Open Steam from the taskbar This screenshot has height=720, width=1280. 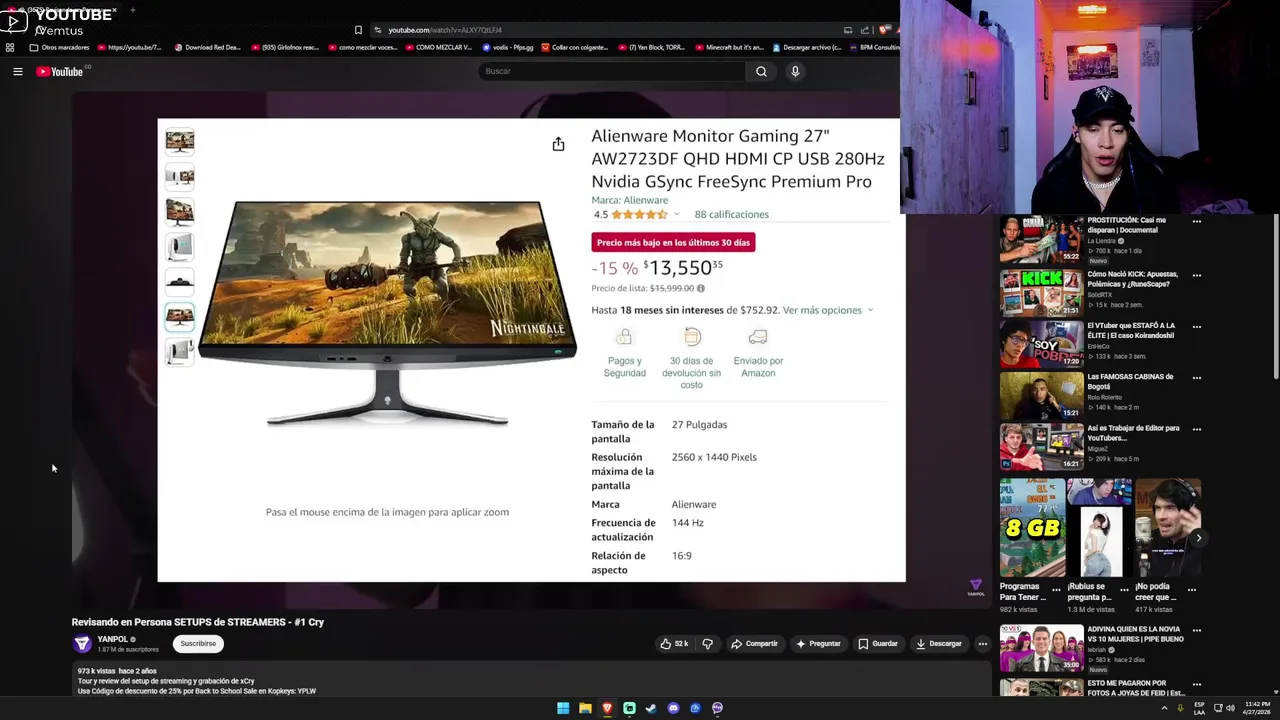pos(651,708)
